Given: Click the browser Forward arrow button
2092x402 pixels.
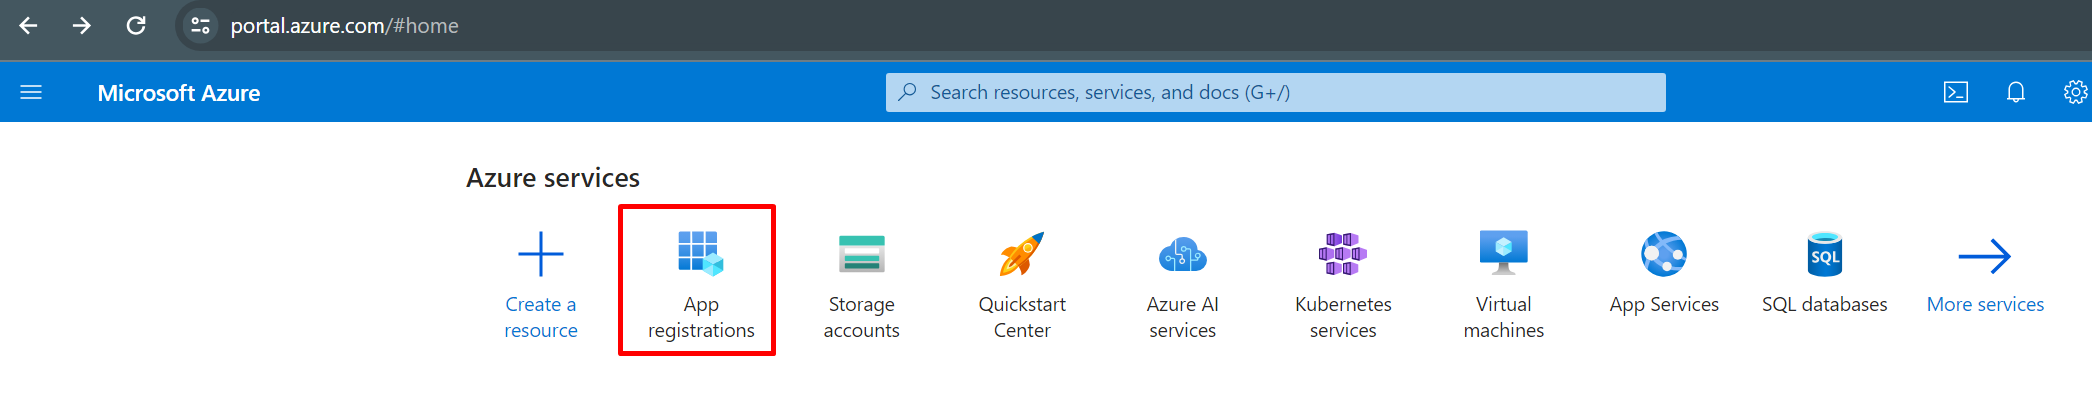Looking at the screenshot, I should 82,26.
